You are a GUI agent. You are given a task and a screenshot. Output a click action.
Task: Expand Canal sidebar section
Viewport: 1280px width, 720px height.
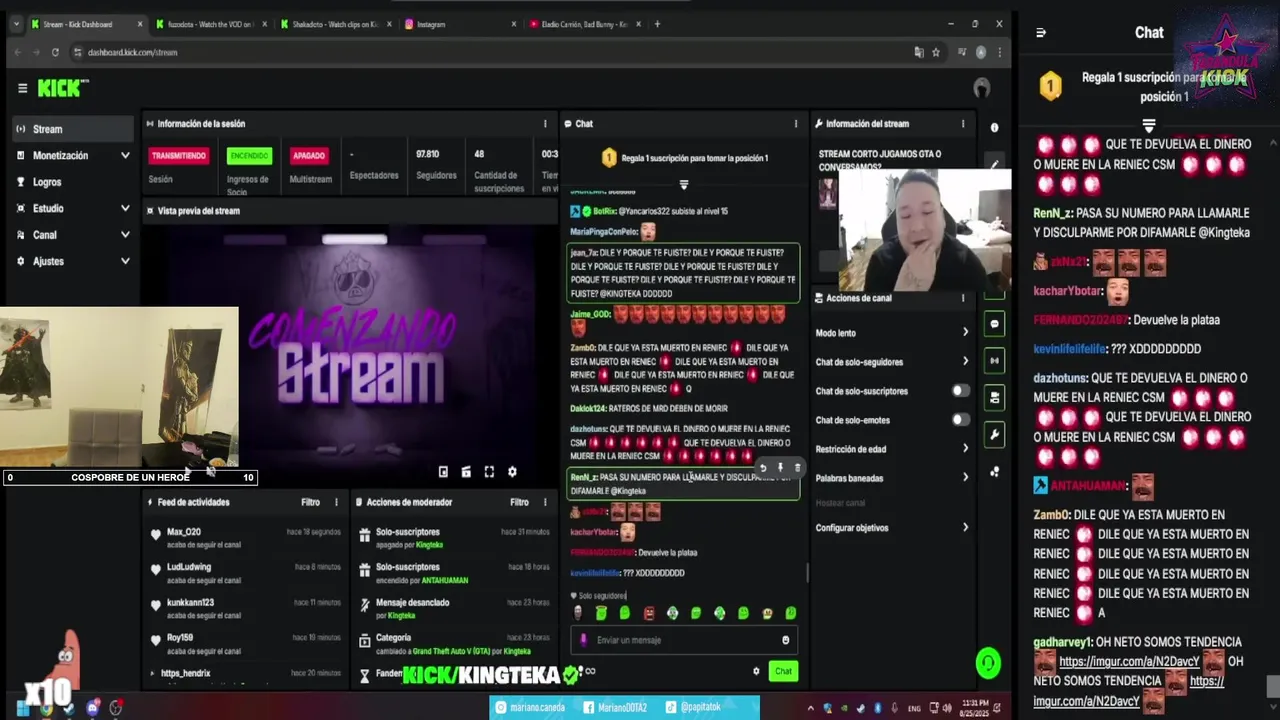click(125, 235)
